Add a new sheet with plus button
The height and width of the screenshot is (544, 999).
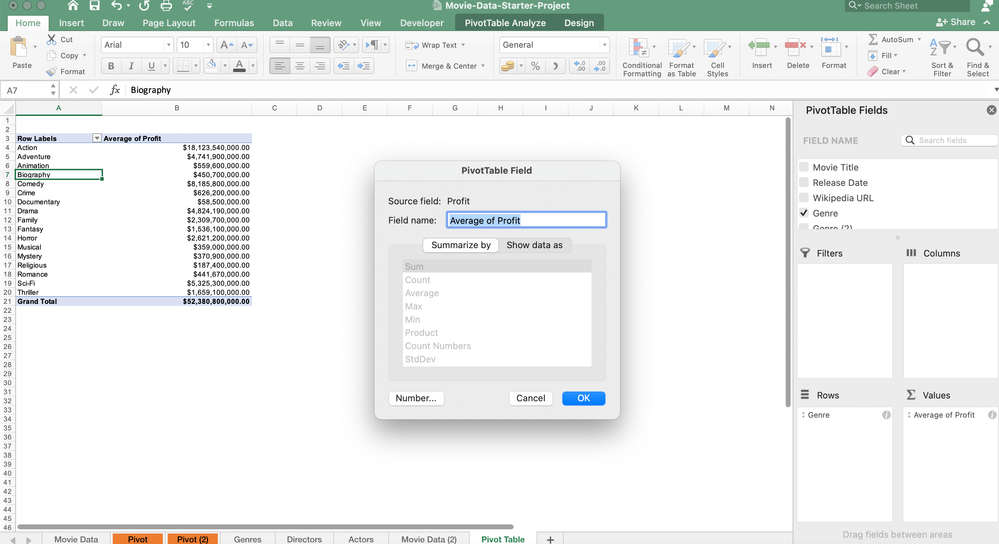(x=550, y=540)
